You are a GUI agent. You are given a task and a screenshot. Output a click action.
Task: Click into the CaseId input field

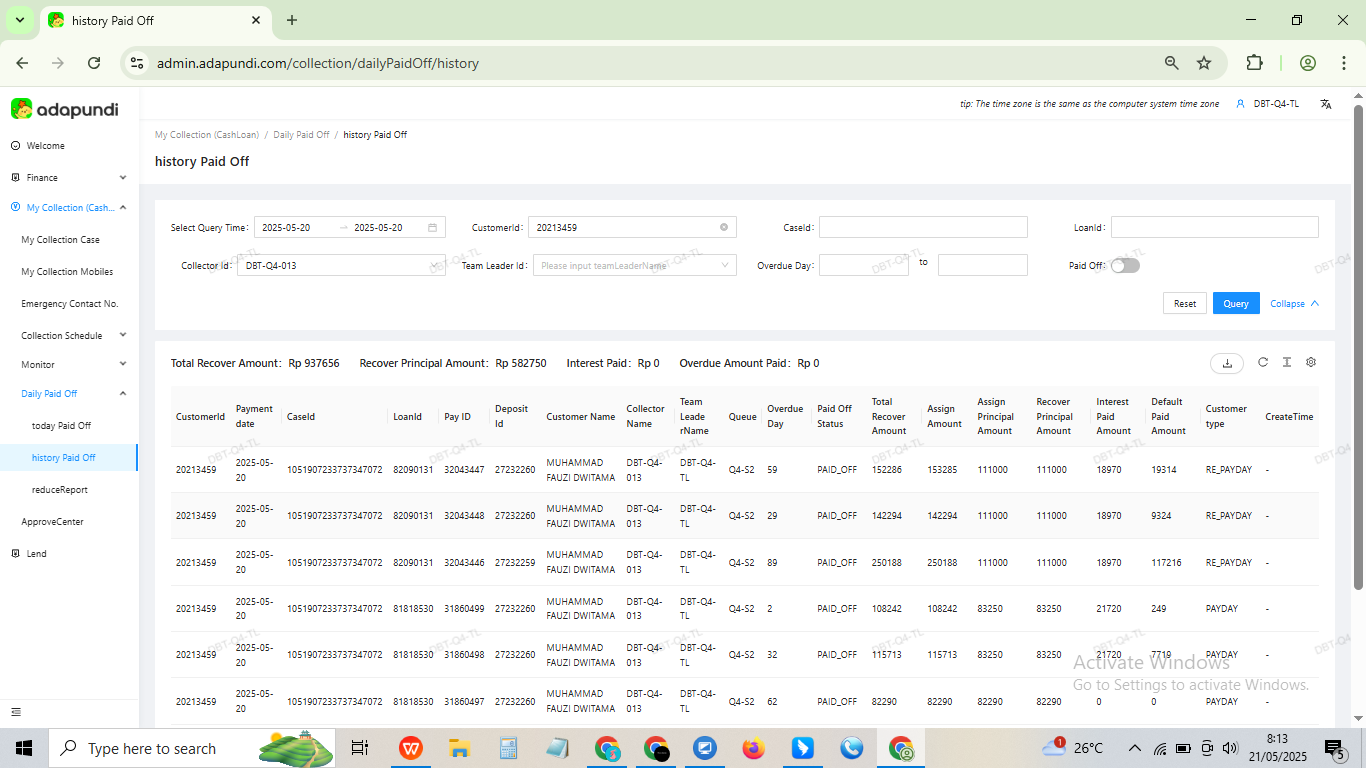tap(923, 227)
